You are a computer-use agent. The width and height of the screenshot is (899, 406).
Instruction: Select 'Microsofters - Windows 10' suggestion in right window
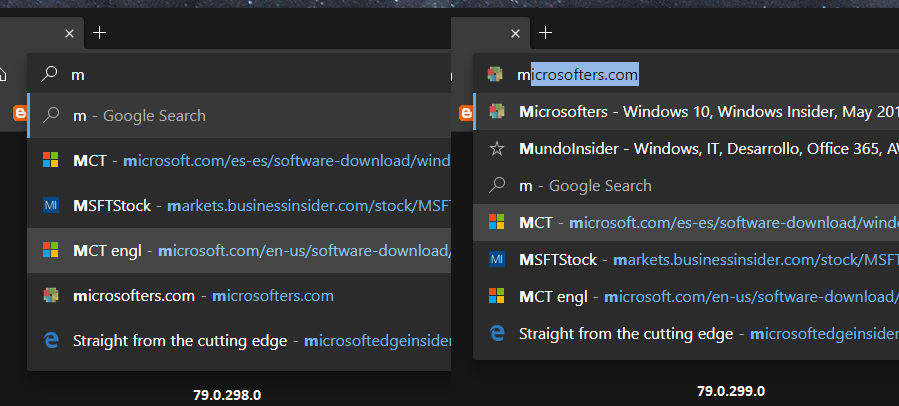(686, 111)
